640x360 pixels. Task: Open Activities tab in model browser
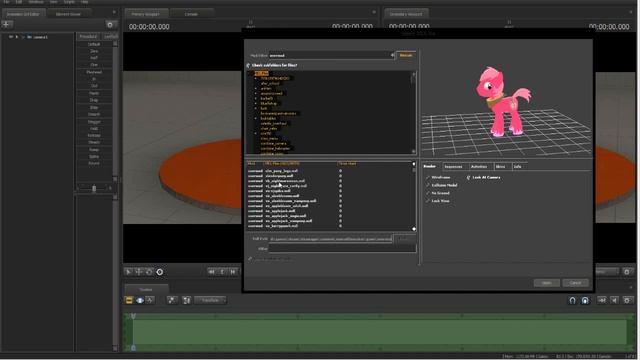[479, 167]
